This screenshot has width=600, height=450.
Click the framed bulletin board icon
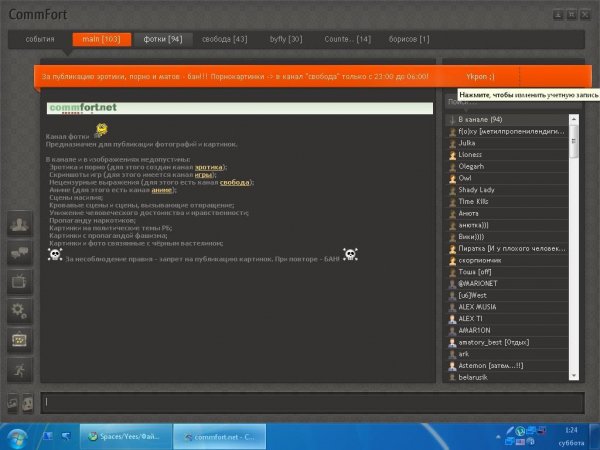click(x=20, y=340)
